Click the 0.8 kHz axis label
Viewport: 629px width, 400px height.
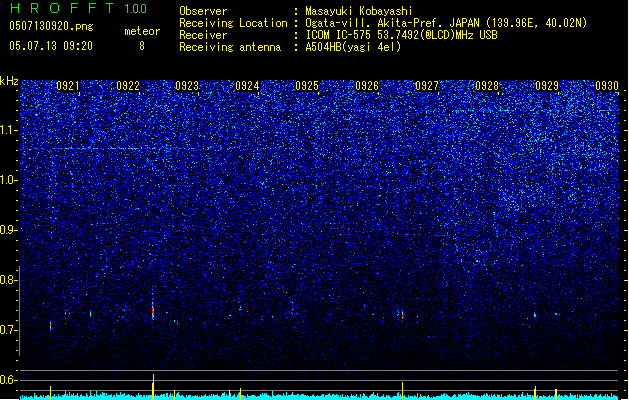click(9, 280)
